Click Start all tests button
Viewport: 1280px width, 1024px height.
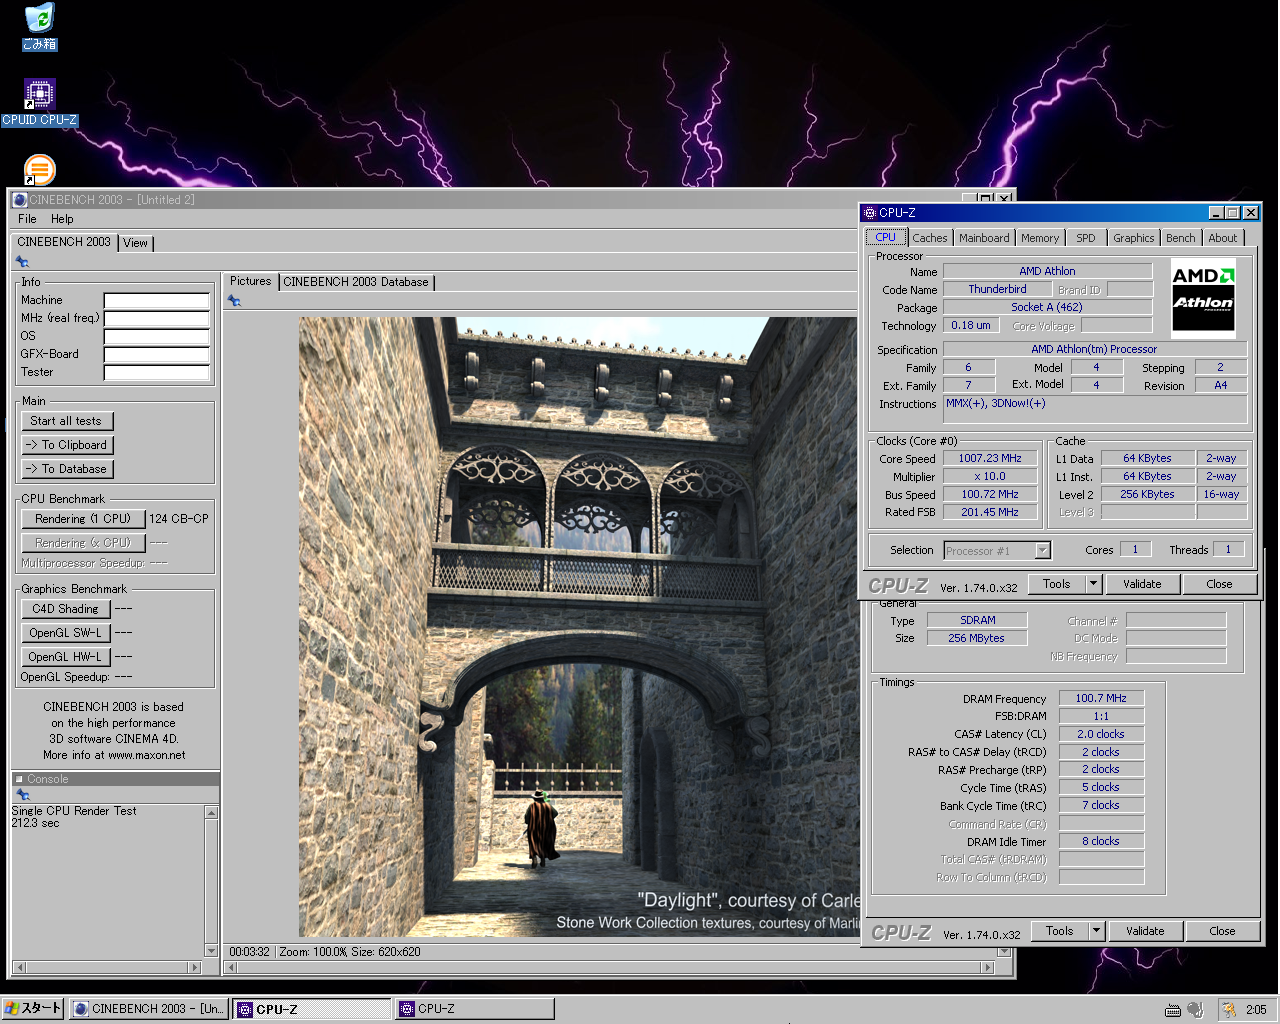click(x=66, y=421)
